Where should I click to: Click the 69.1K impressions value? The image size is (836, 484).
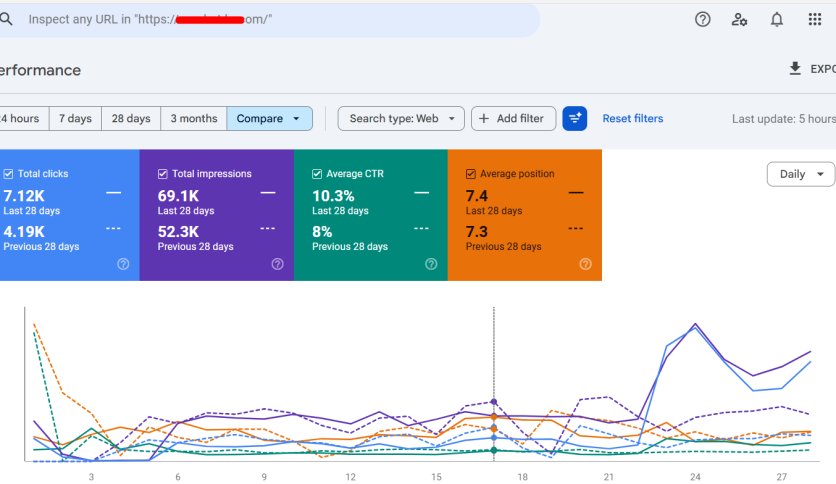click(178, 196)
